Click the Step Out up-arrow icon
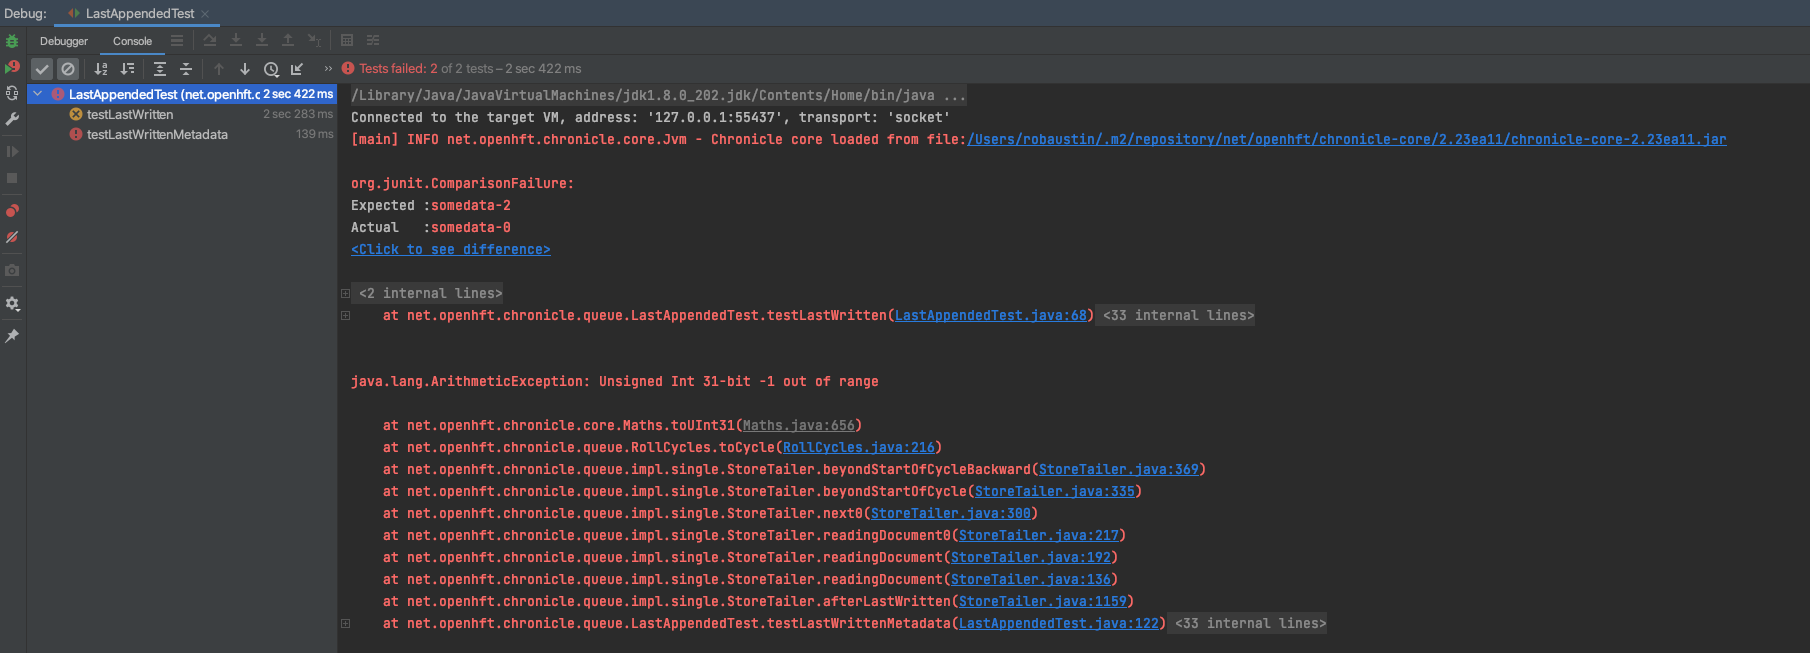 (288, 41)
